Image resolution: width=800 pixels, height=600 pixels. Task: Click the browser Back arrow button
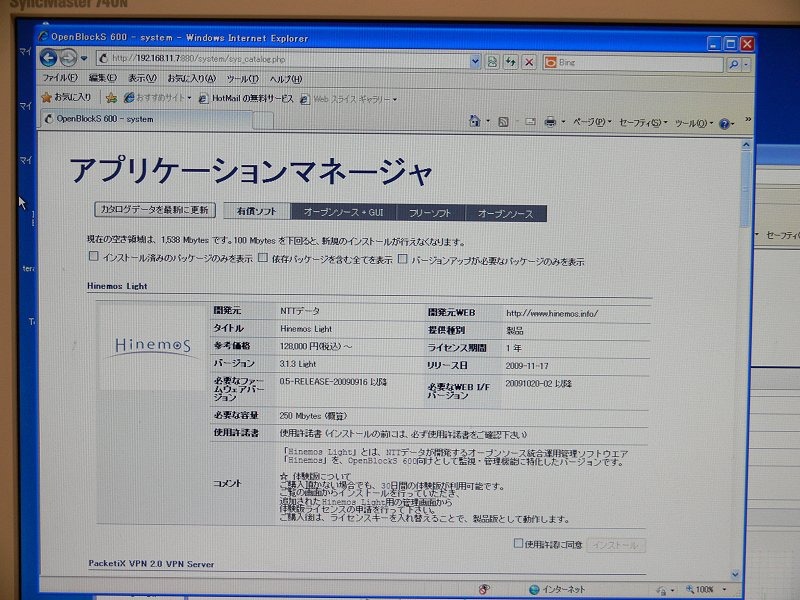tap(49, 58)
